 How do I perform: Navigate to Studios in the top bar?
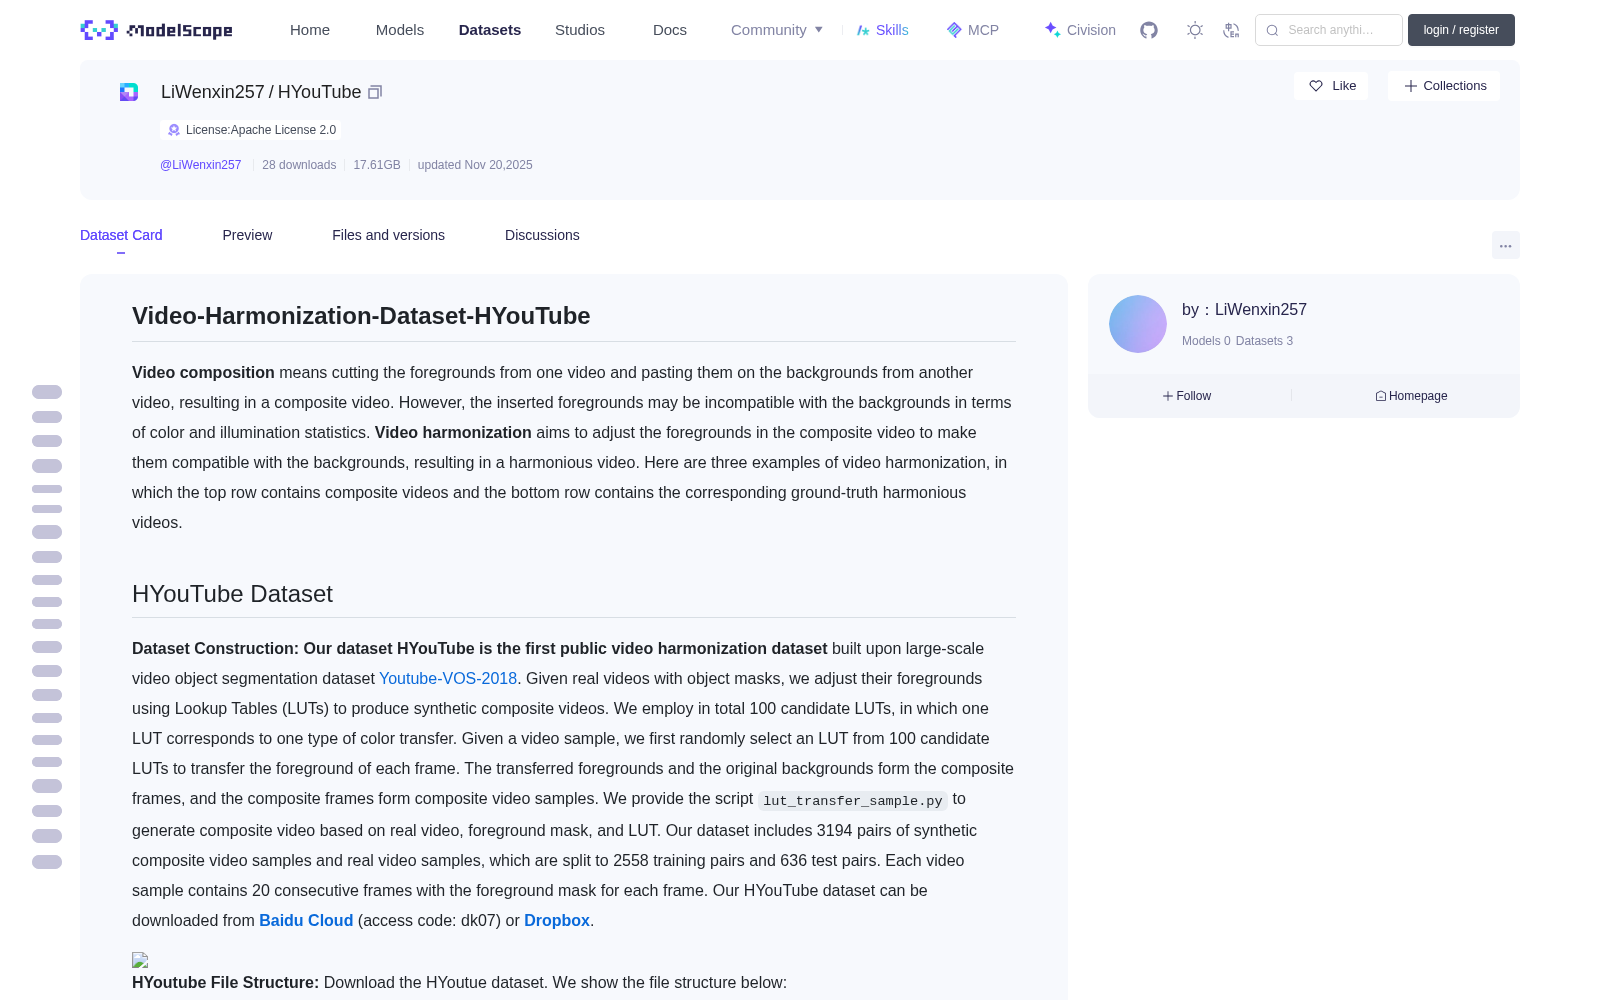[580, 30]
